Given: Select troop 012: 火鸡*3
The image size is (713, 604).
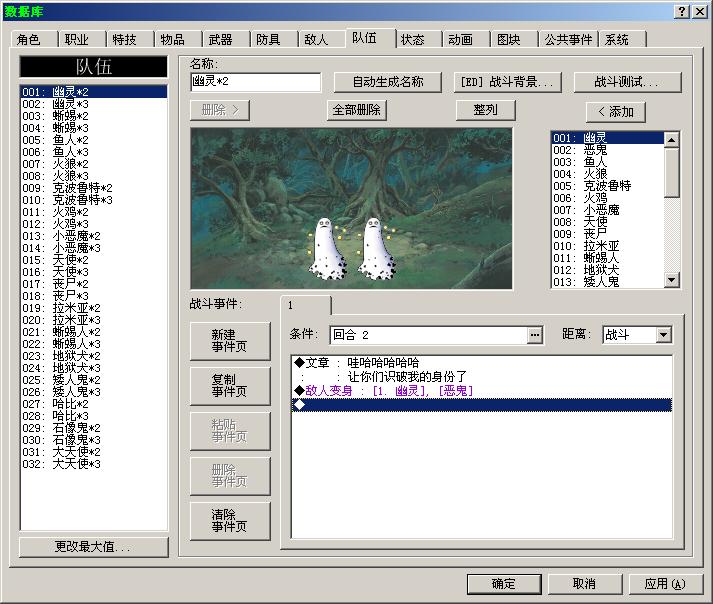Looking at the screenshot, I should point(94,224).
